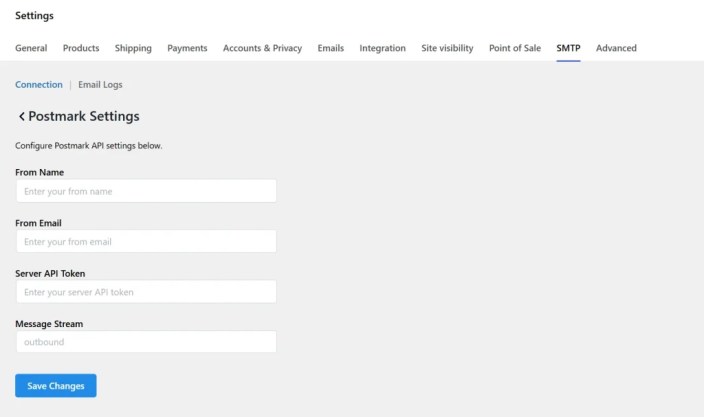704x417 pixels.
Task: Select the Site visibility tab
Action: 447,48
